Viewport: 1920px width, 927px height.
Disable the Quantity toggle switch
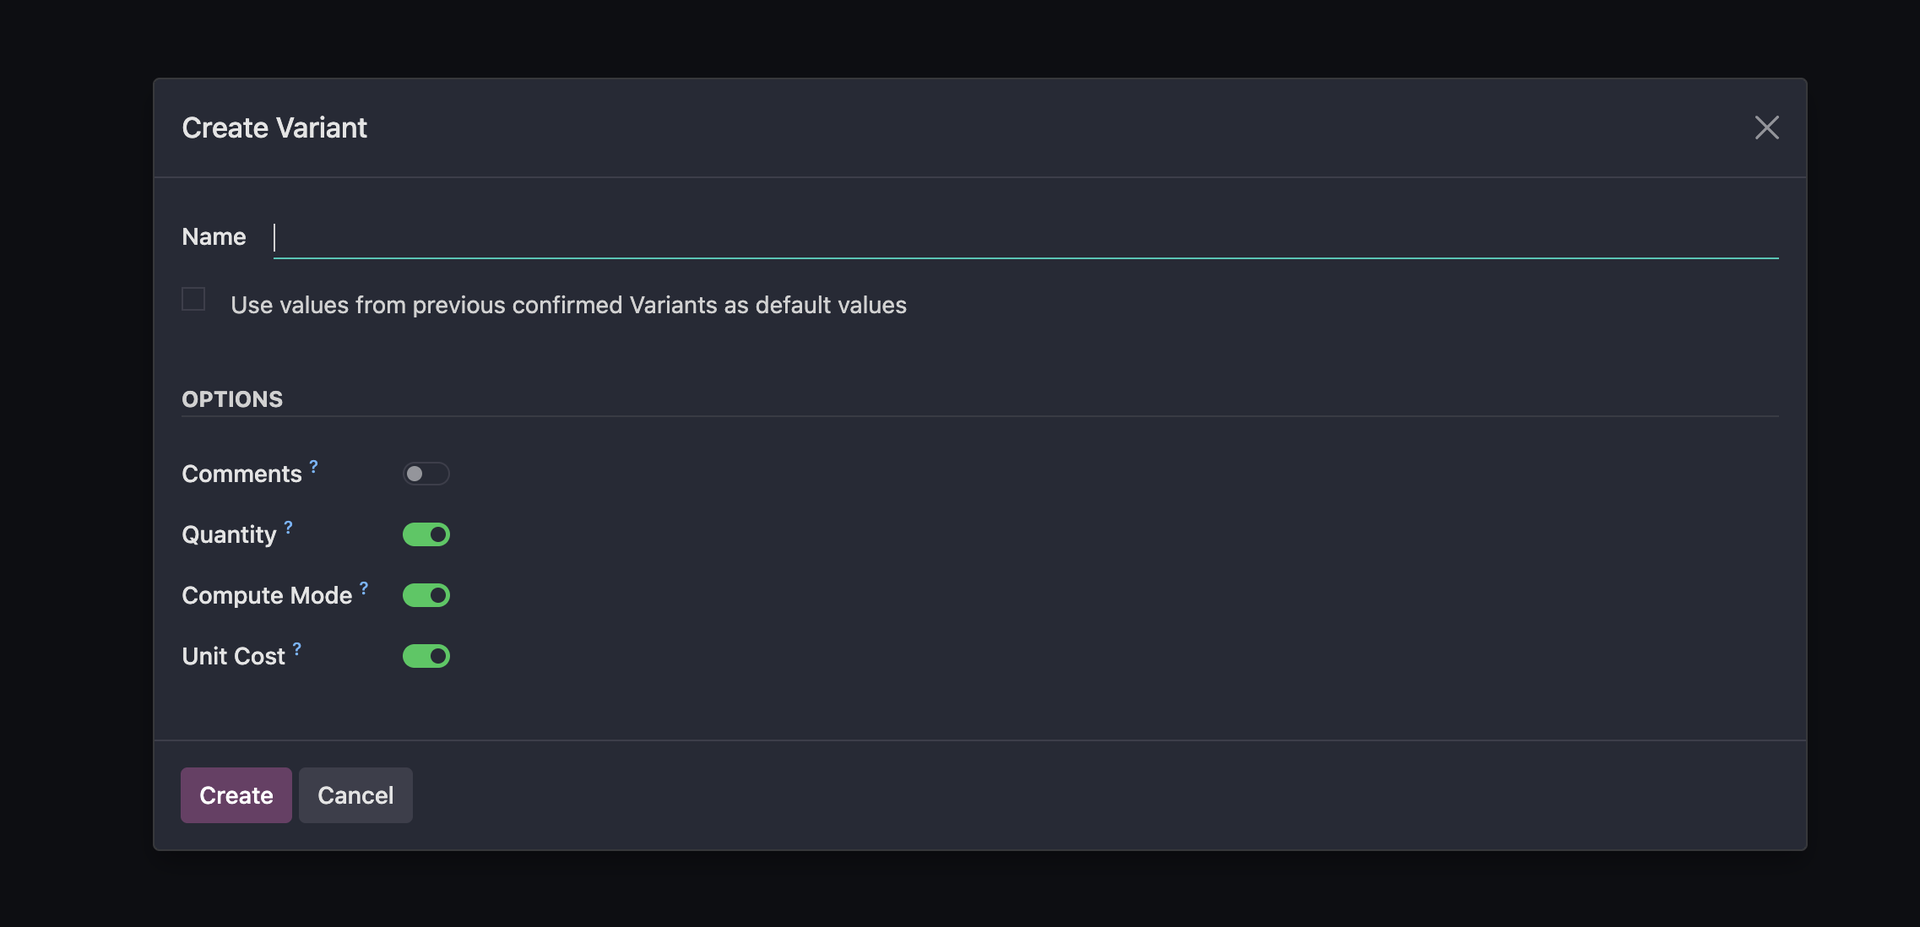426,535
